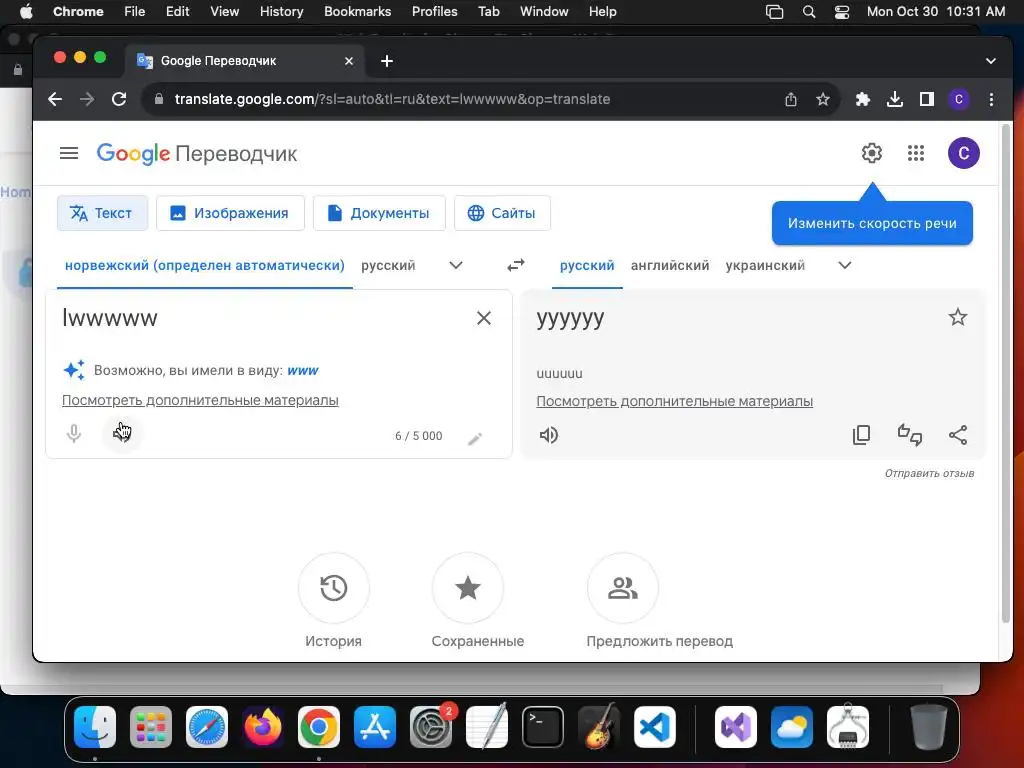1024x768 pixels.
Task: Copy the translation to clipboard
Action: pos(861,435)
